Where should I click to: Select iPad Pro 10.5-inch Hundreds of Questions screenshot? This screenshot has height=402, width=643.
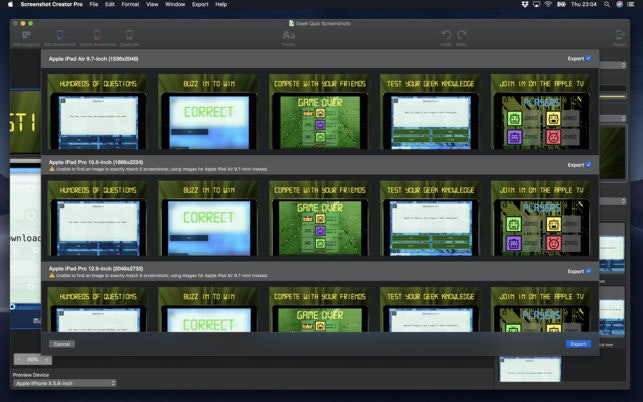coord(98,218)
